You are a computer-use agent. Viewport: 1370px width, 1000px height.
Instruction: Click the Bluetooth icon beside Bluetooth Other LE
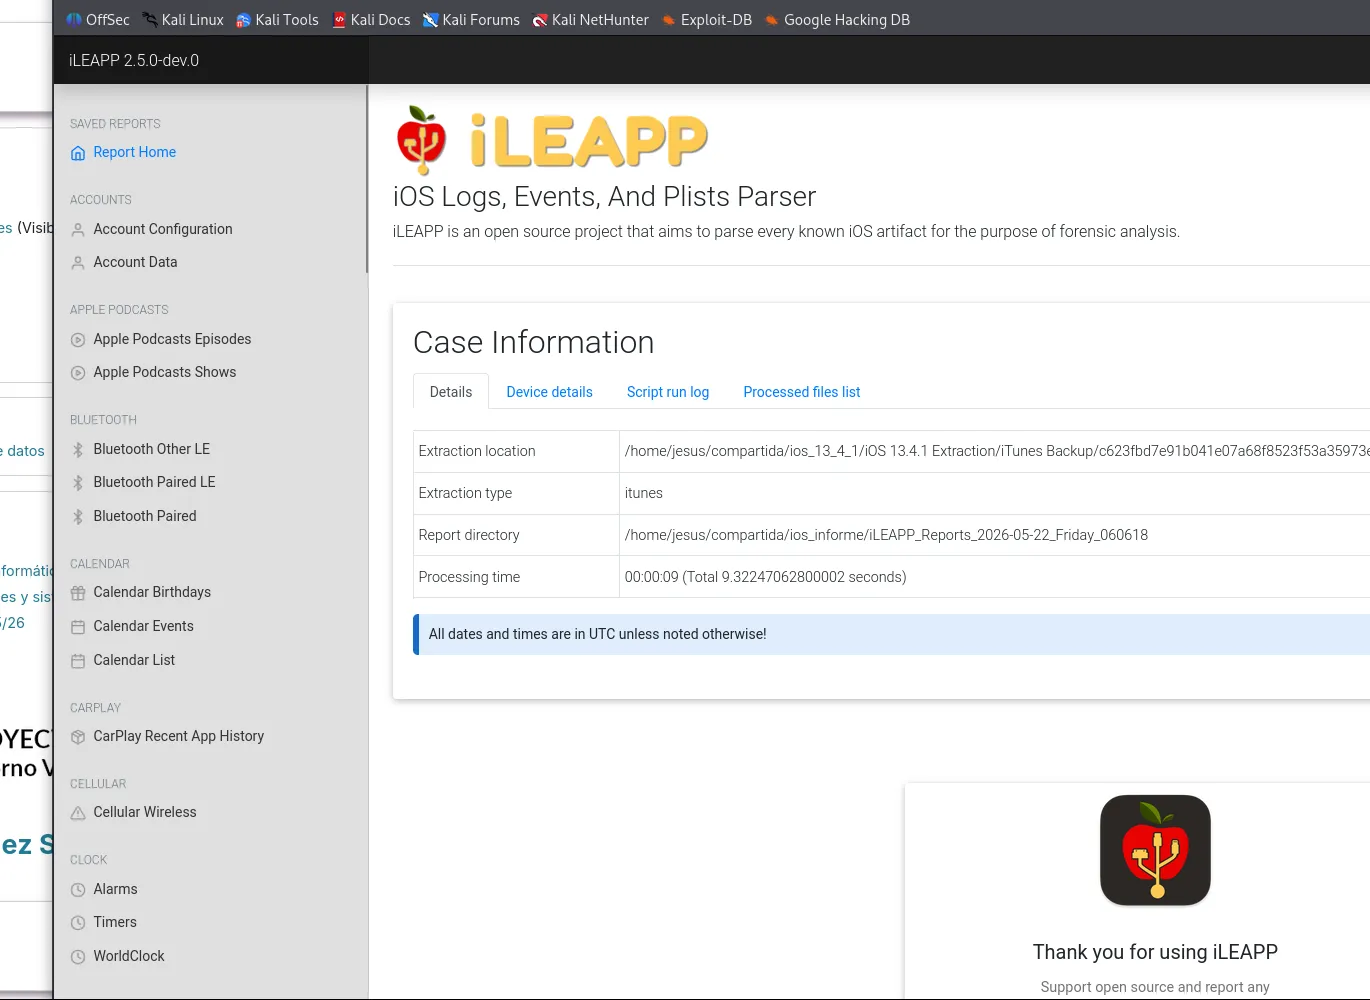(x=78, y=450)
